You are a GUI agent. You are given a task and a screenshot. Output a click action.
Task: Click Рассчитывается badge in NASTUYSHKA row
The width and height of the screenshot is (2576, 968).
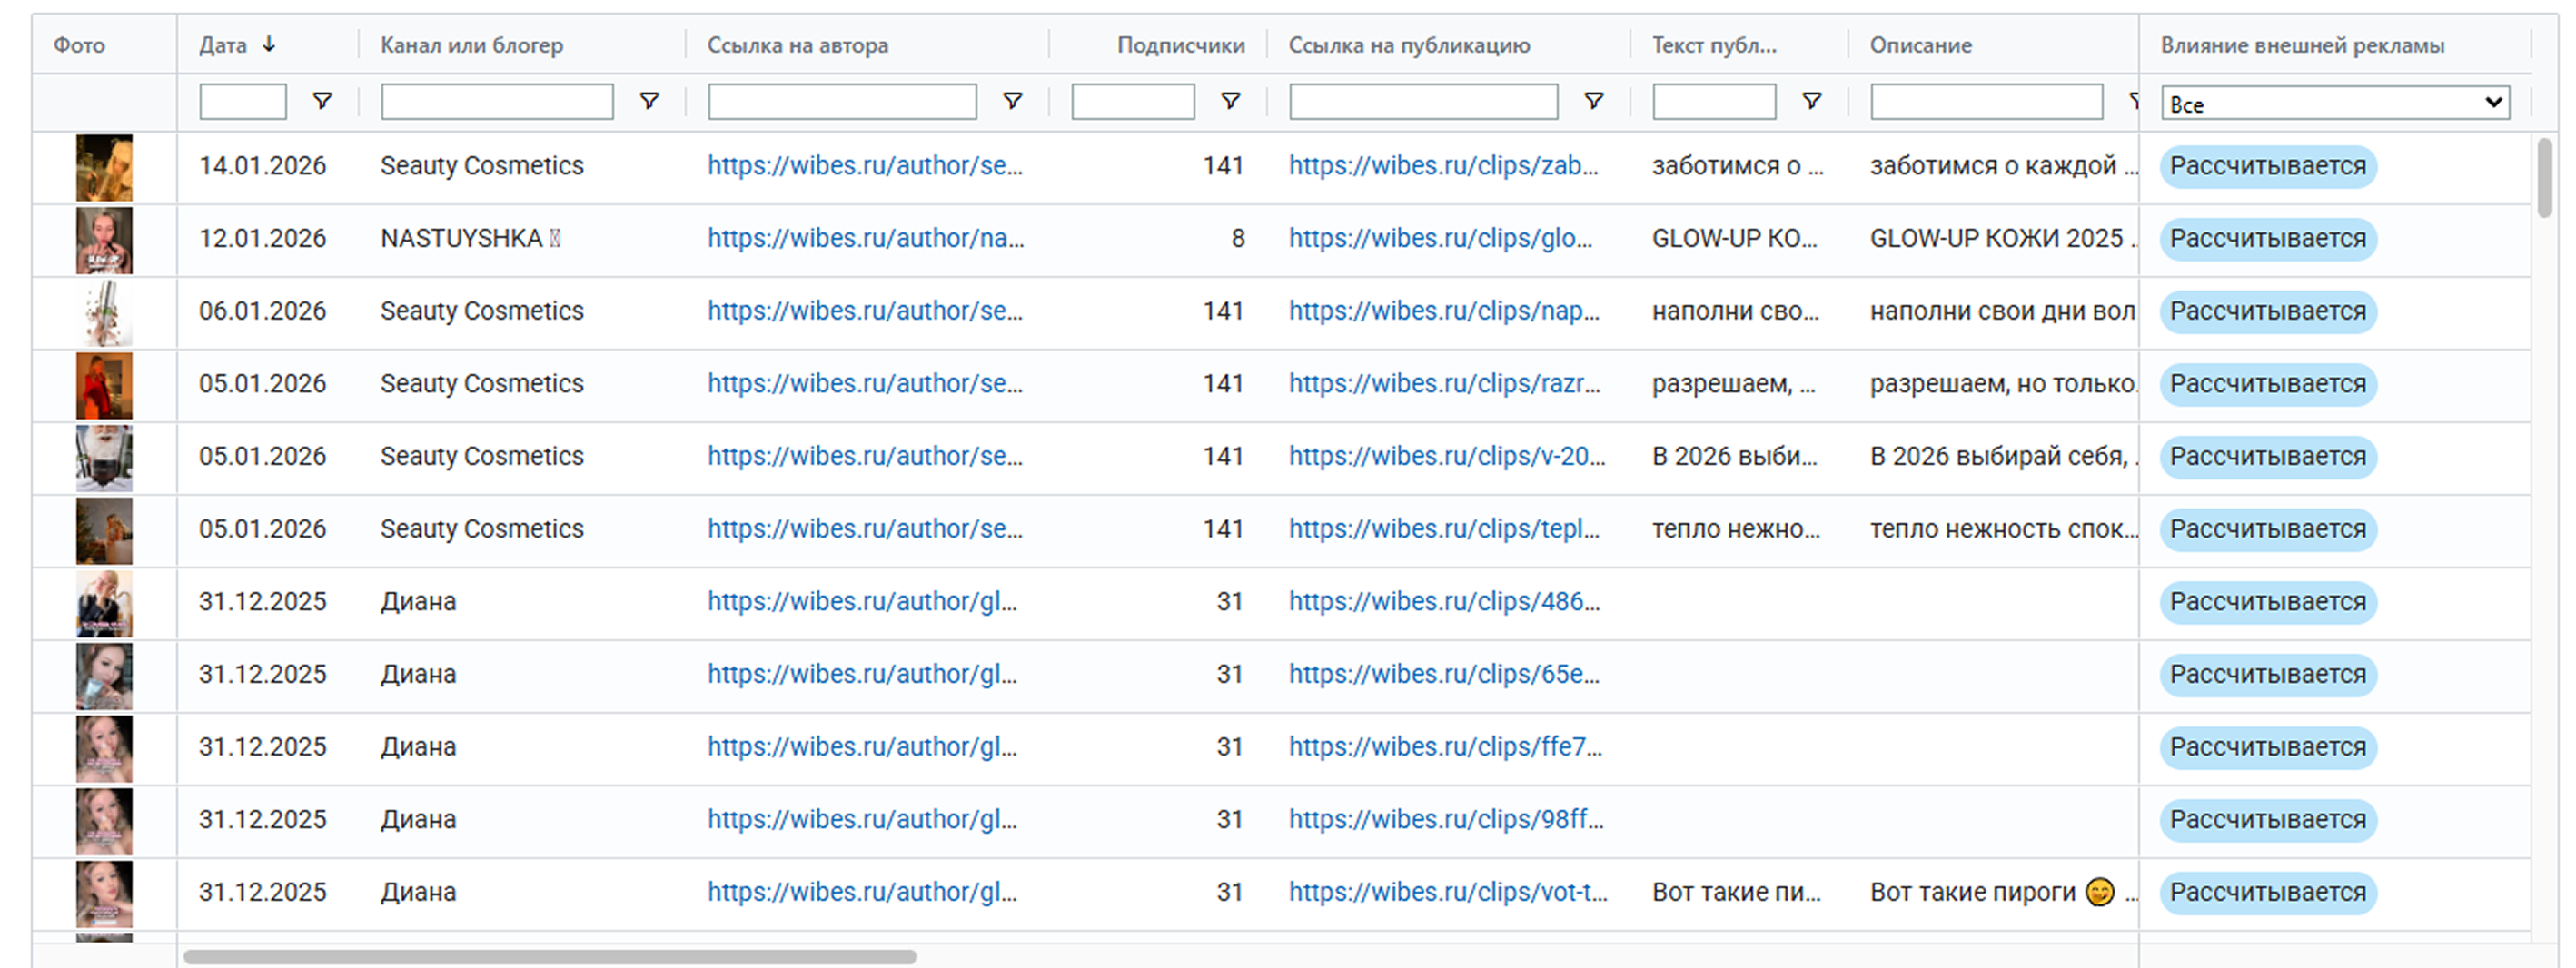[x=2267, y=239]
